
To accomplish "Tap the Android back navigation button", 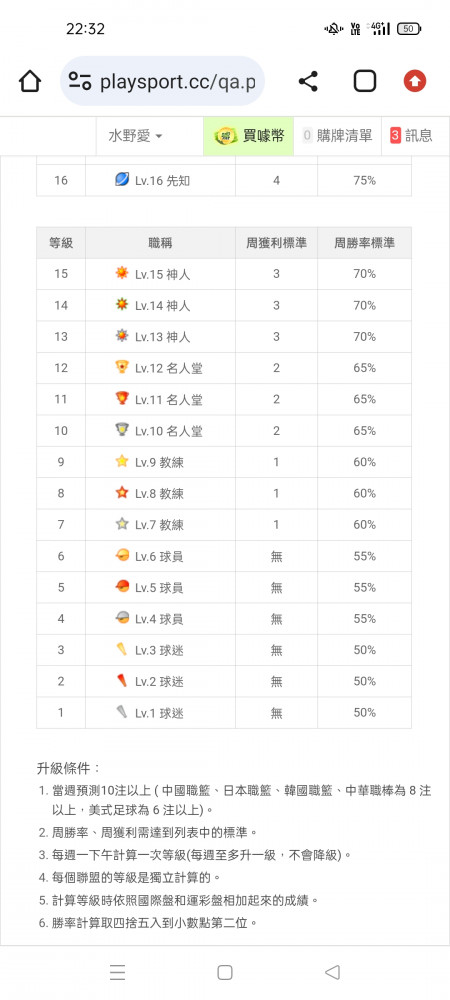I will (x=332, y=972).
